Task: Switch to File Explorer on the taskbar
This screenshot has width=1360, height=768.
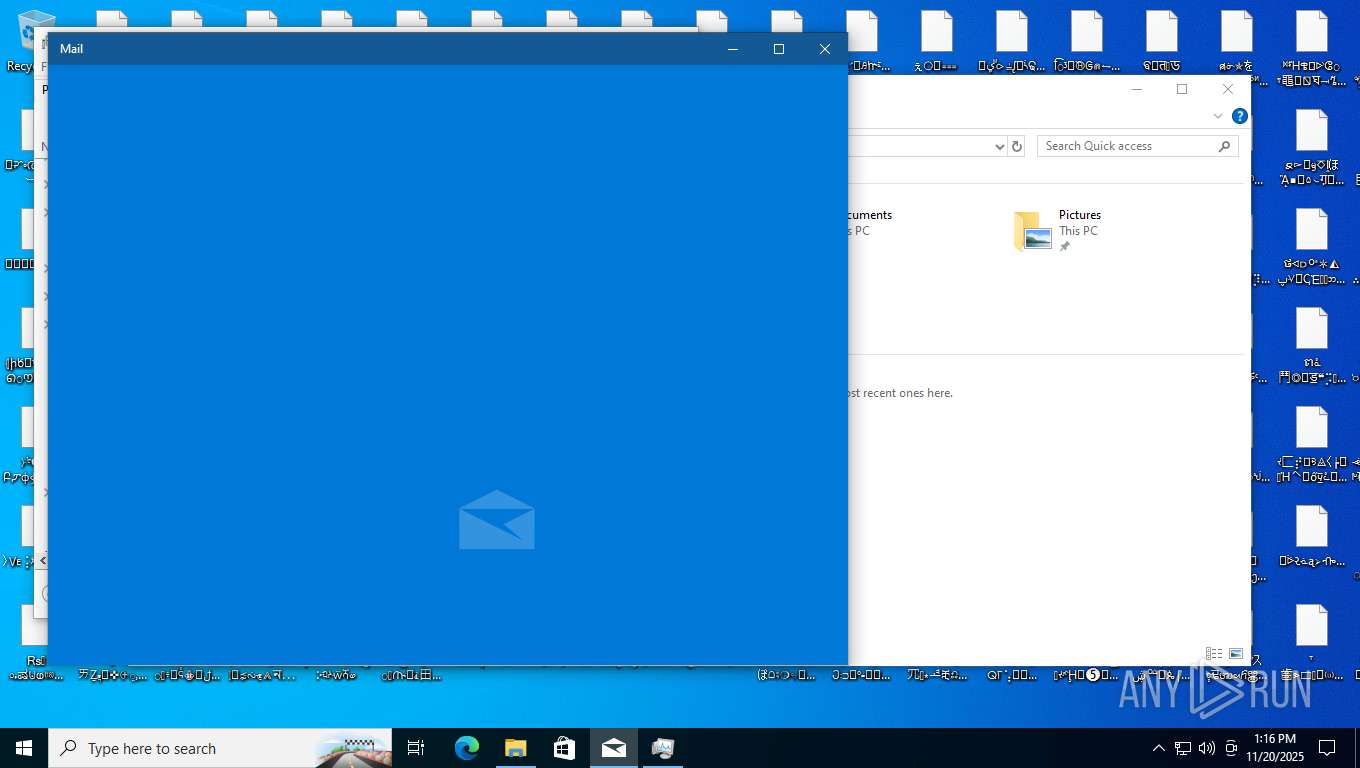Action: click(x=515, y=748)
